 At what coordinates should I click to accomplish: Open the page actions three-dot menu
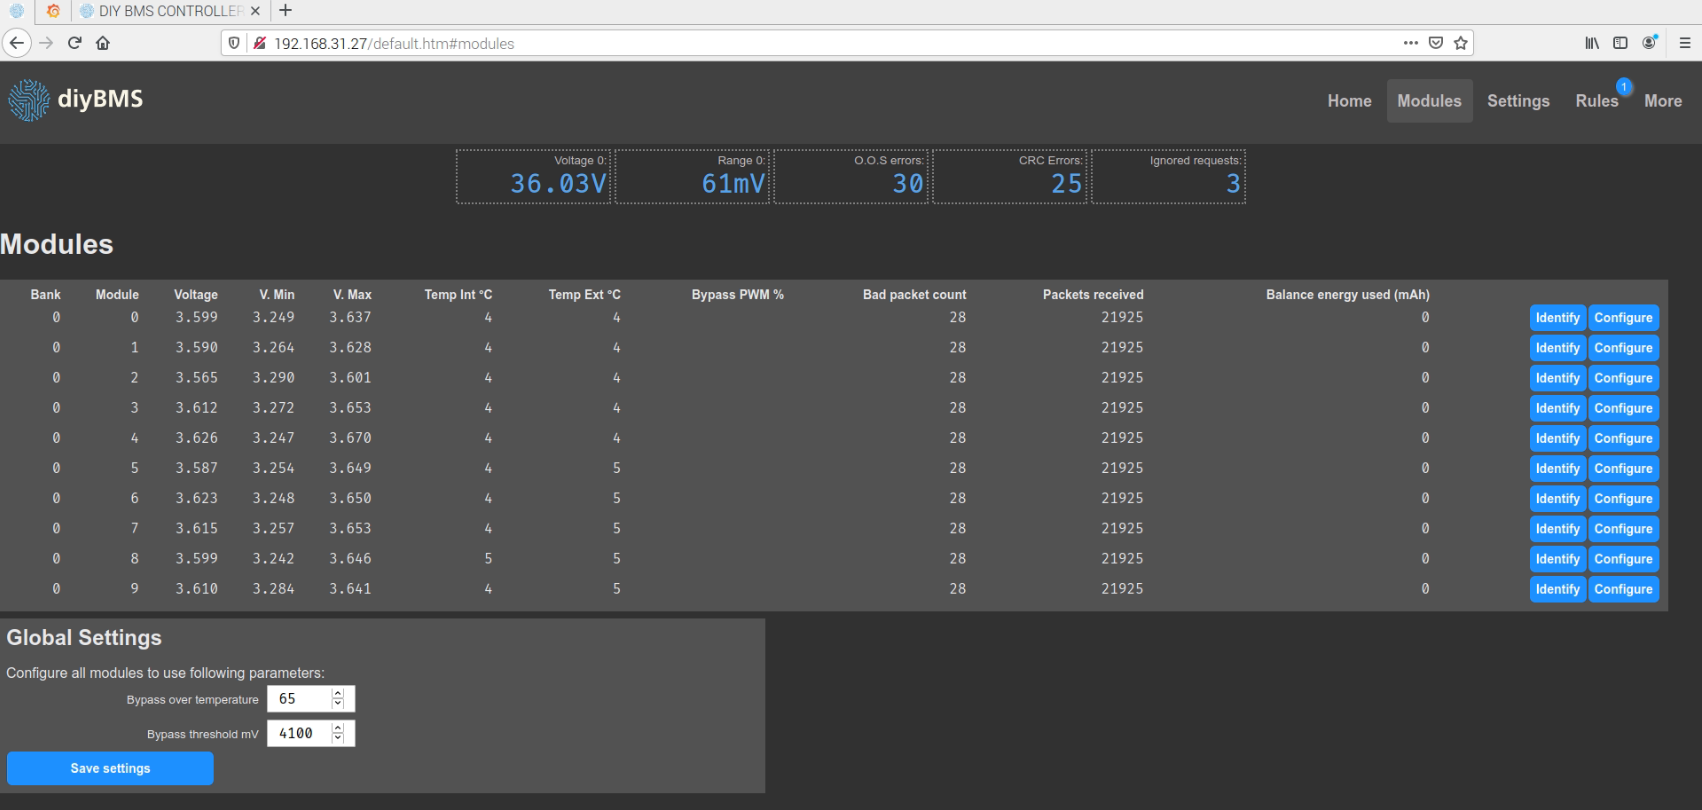pos(1411,43)
